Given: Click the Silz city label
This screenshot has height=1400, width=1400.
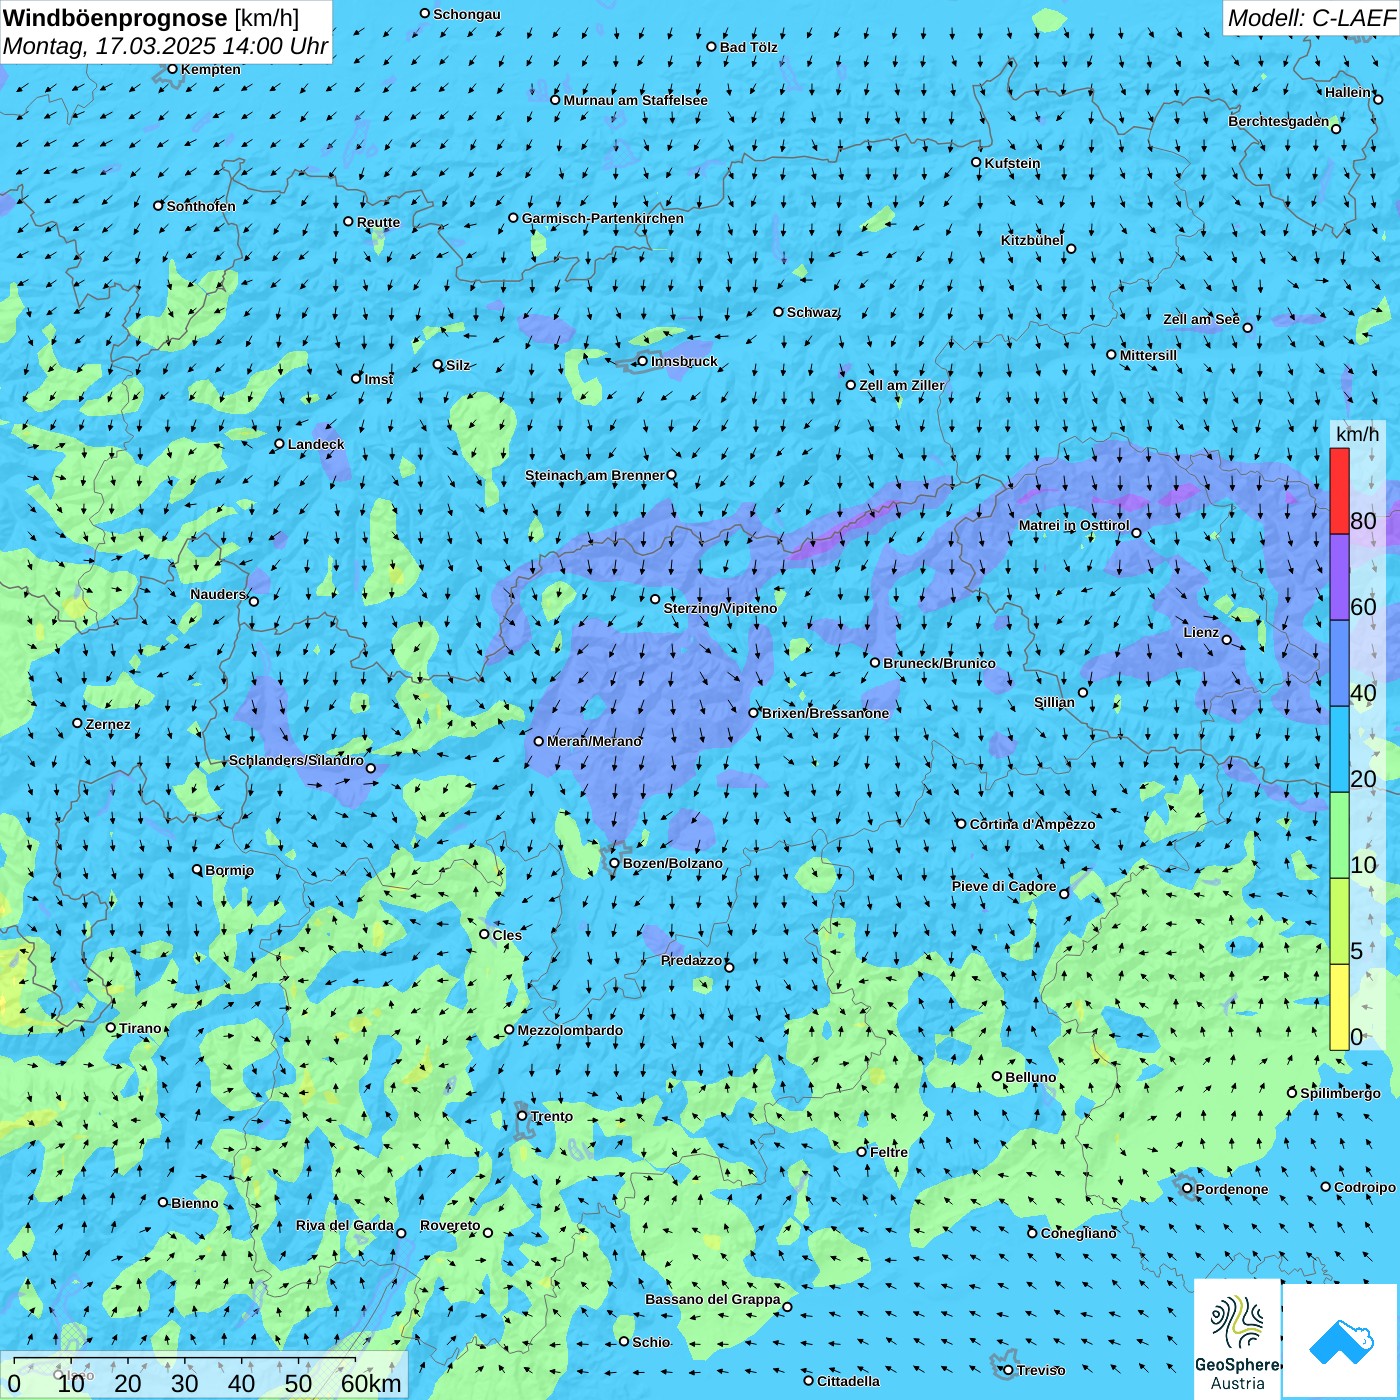Looking at the screenshot, I should point(458,365).
